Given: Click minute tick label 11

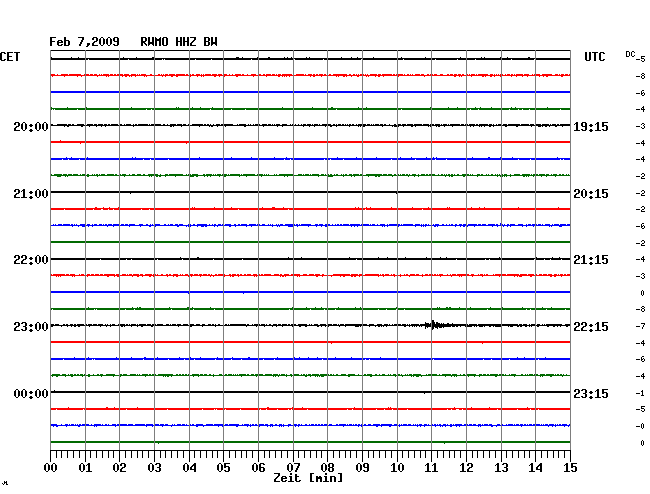Looking at the screenshot, I should point(431,467).
